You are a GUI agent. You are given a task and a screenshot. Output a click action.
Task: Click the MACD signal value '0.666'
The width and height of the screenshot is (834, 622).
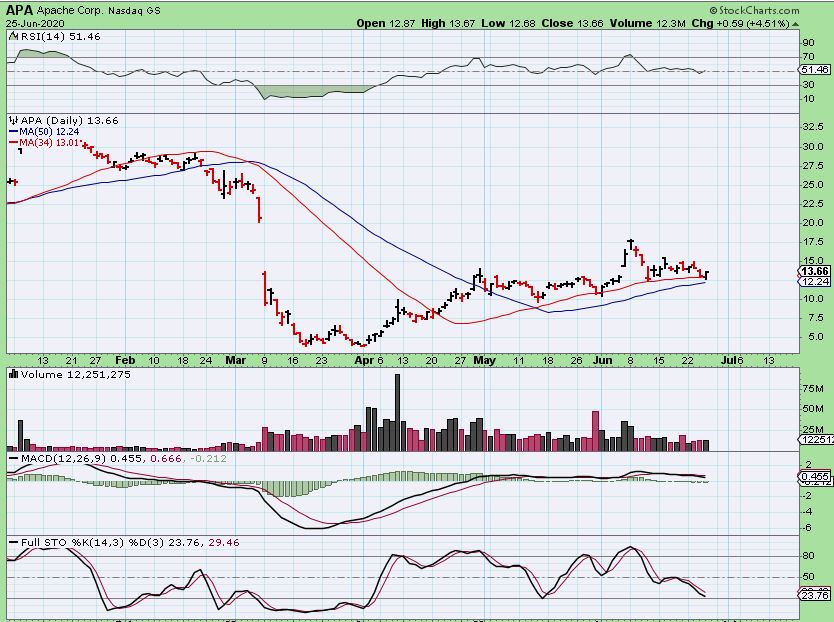[166, 458]
